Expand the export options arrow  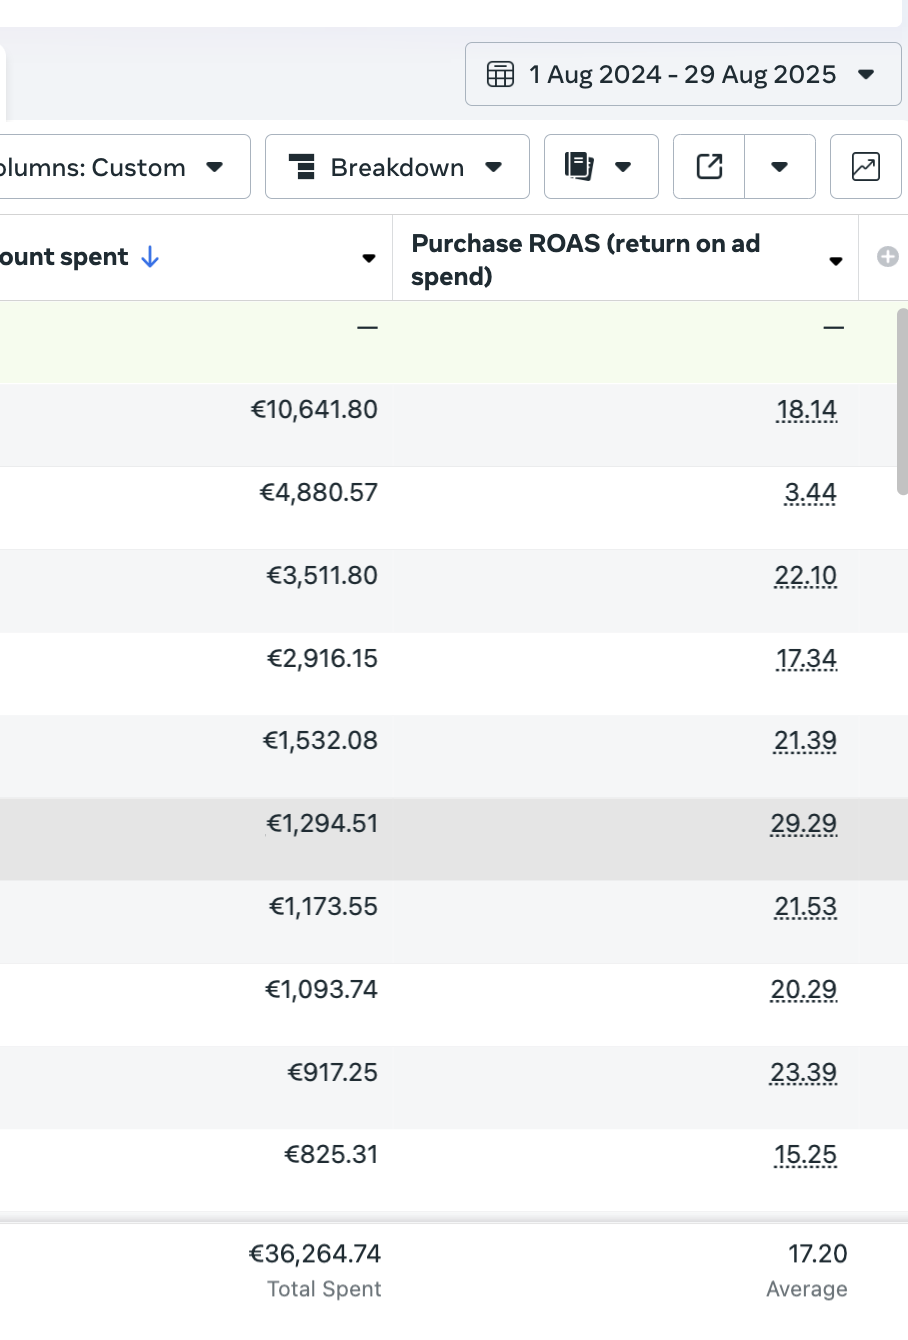[779, 167]
